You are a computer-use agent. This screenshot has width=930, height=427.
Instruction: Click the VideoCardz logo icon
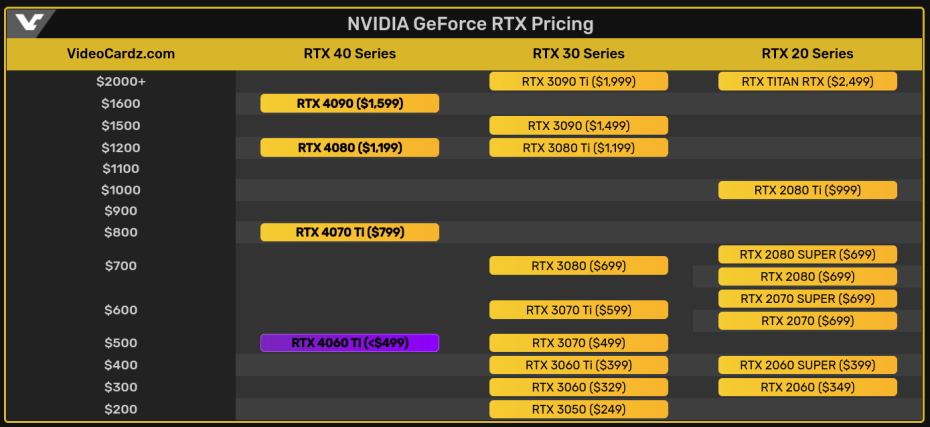[x=29, y=23]
